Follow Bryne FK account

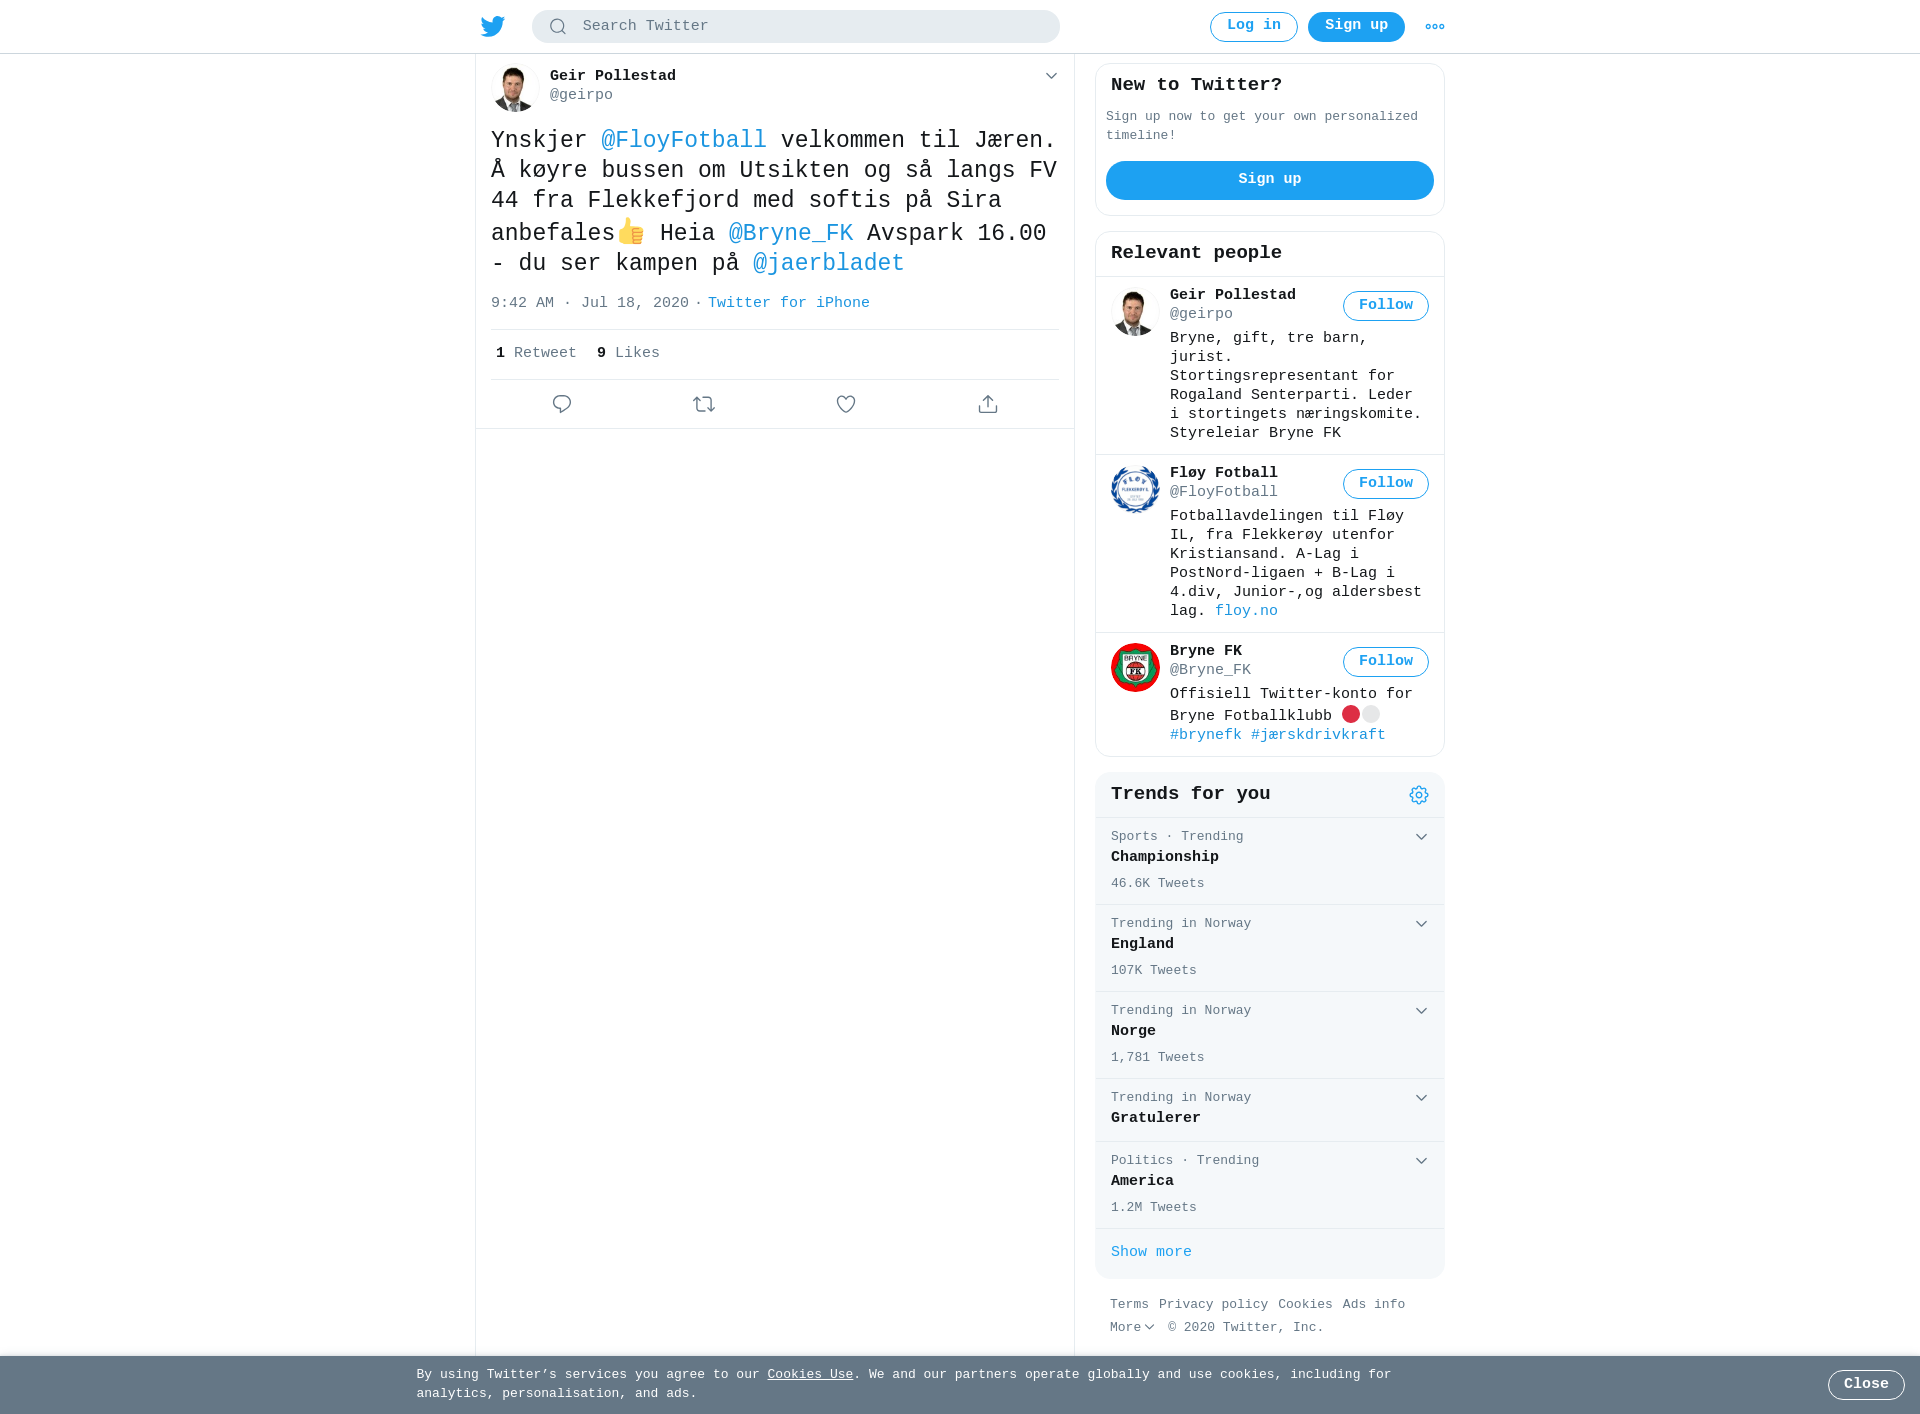(x=1386, y=662)
